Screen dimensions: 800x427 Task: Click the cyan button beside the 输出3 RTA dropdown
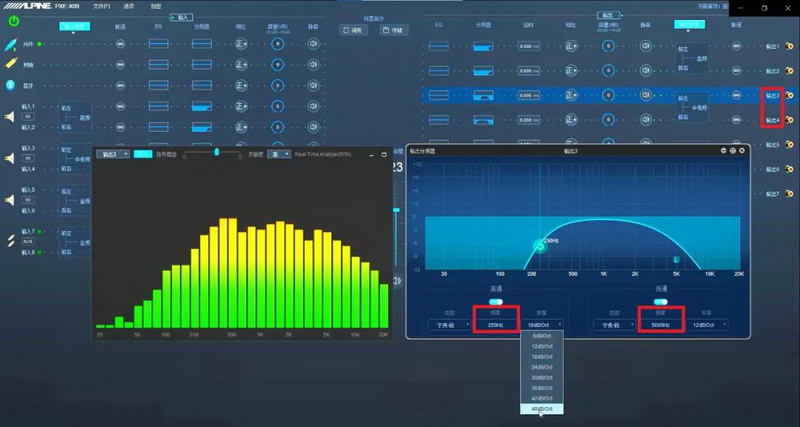[143, 154]
